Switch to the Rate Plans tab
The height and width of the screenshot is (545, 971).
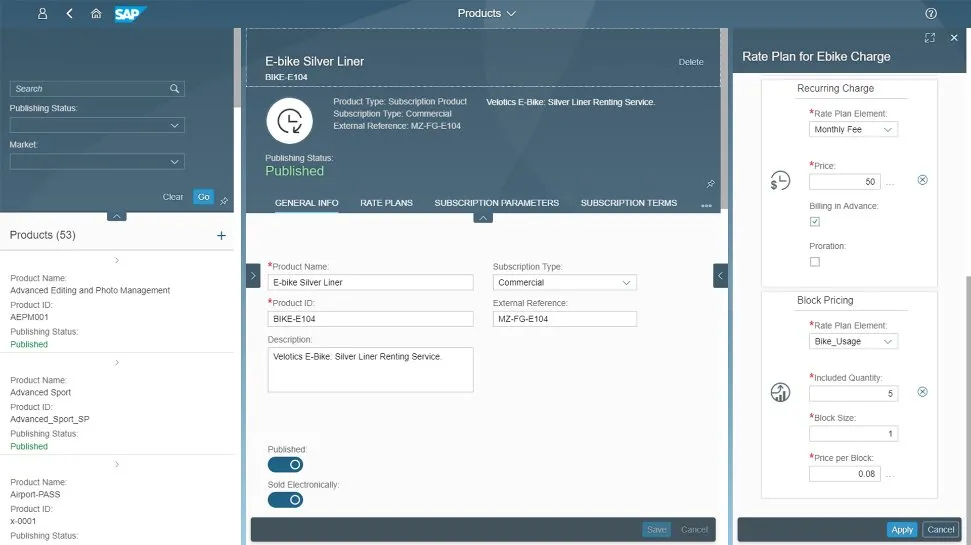[386, 203]
